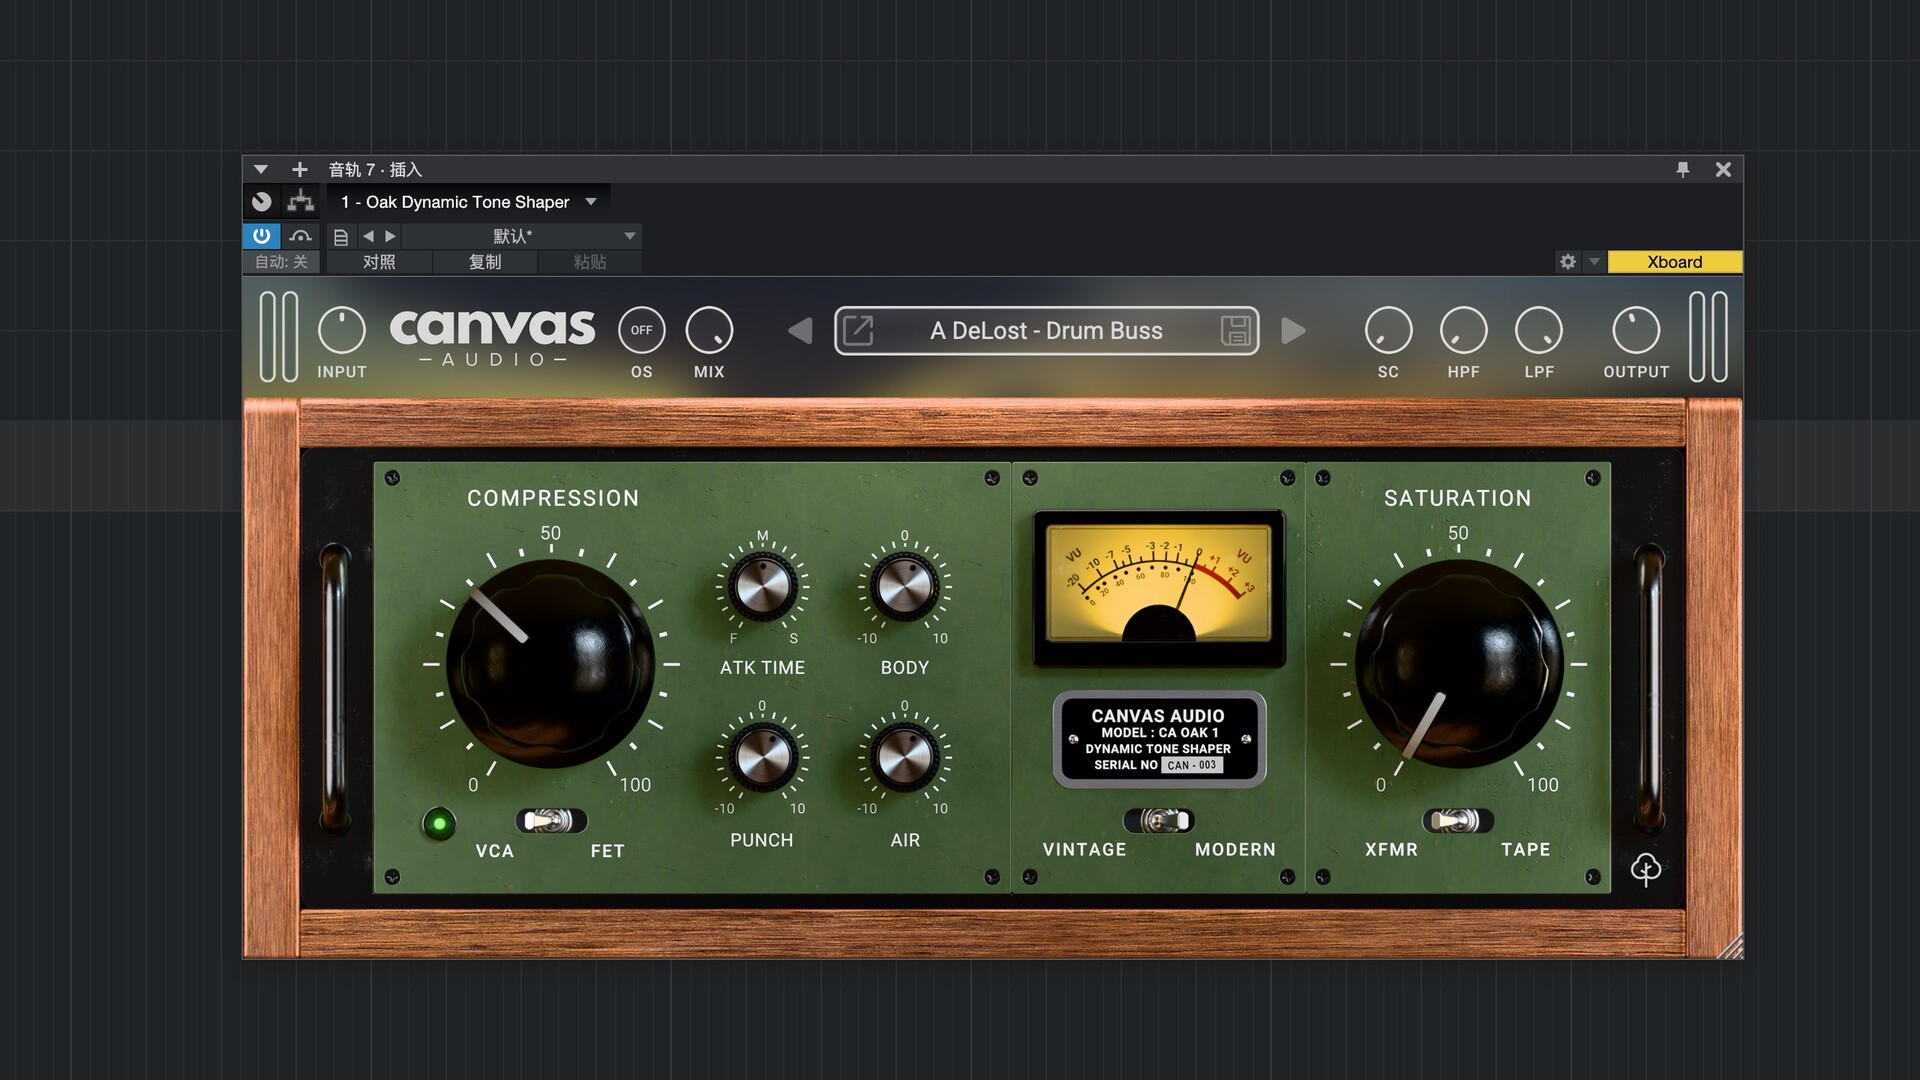Flip the XFMR/Tape saturation switch
Viewport: 1920px width, 1080px height.
[1457, 821]
